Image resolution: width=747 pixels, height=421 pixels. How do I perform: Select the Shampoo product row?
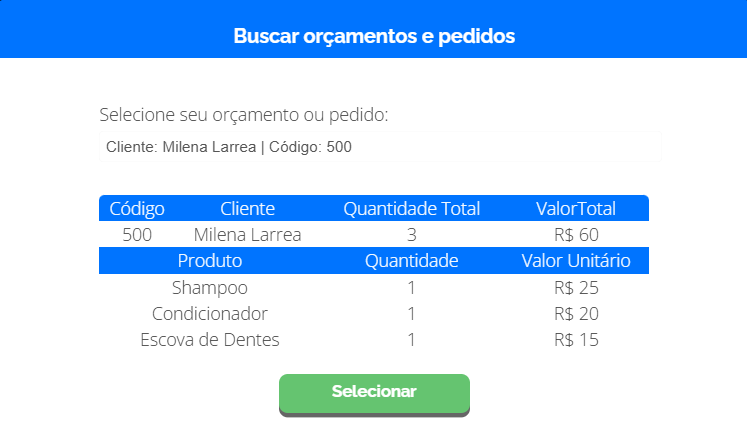(210, 288)
